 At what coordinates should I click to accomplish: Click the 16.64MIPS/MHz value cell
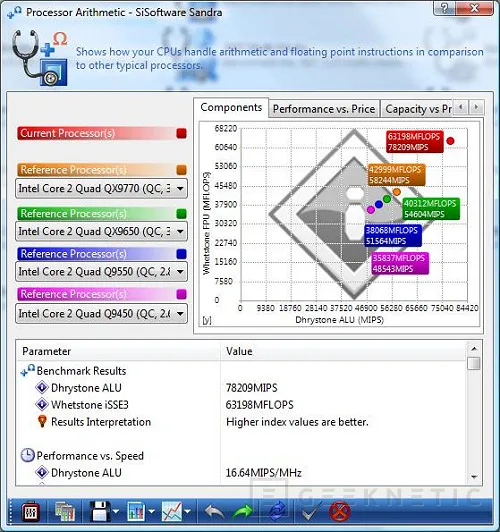tap(264, 473)
